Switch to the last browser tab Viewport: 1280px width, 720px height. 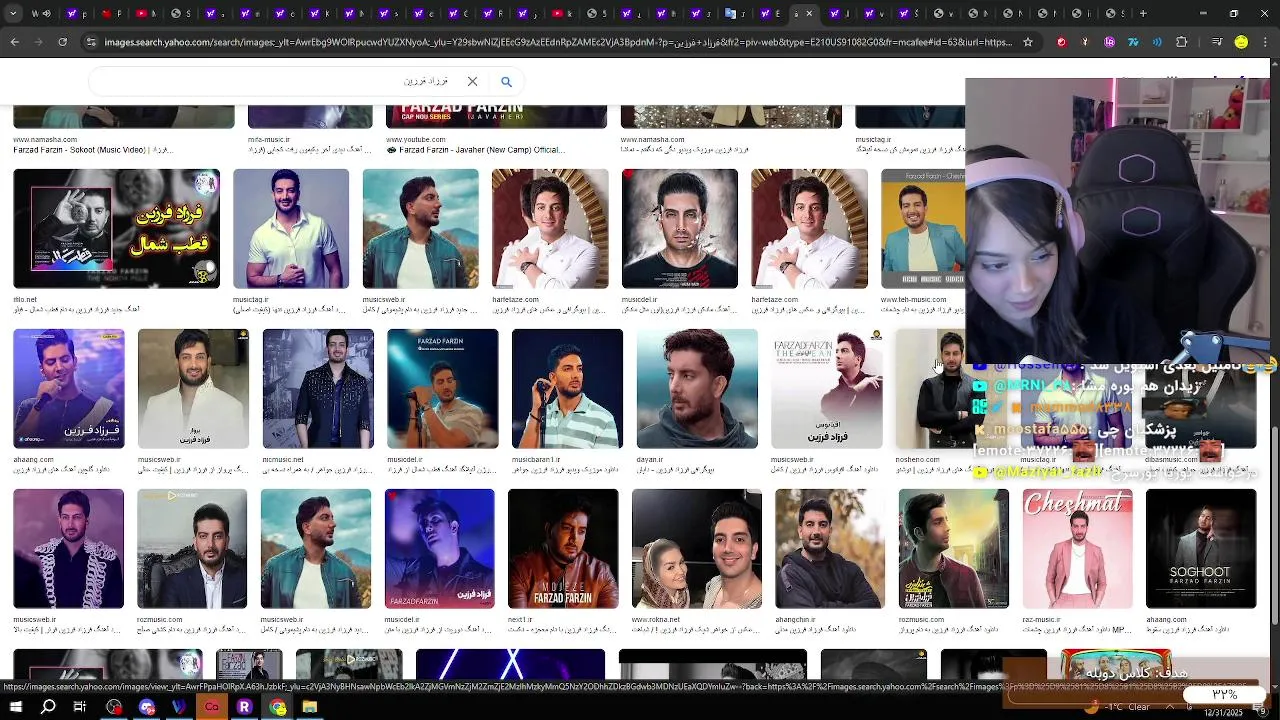click(1113, 13)
